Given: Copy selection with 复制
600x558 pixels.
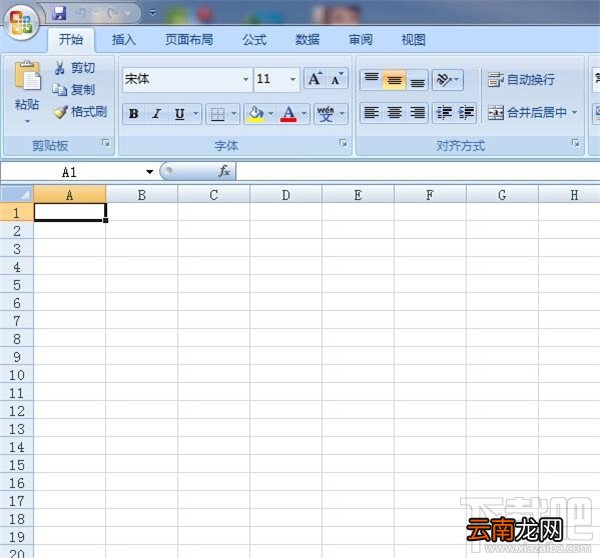Looking at the screenshot, I should (74, 90).
